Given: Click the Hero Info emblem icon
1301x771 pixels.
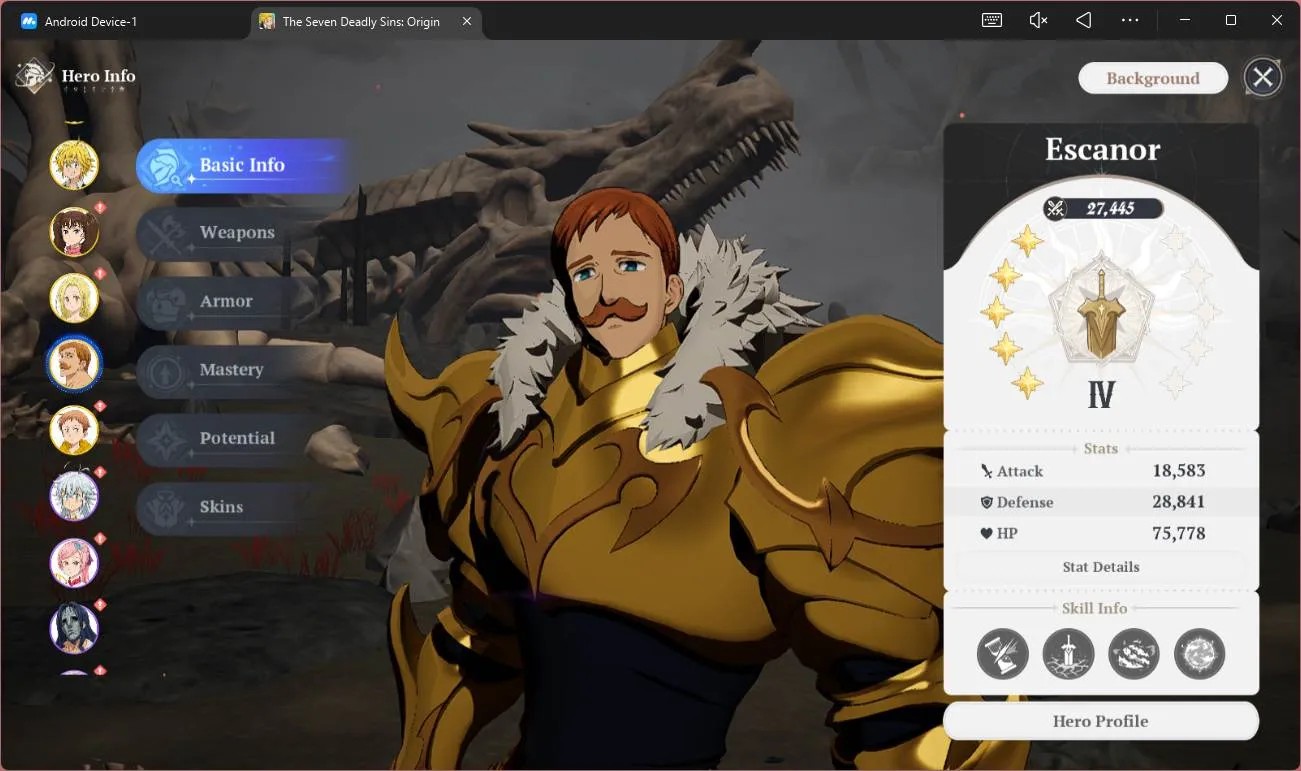Looking at the screenshot, I should [x=35, y=76].
